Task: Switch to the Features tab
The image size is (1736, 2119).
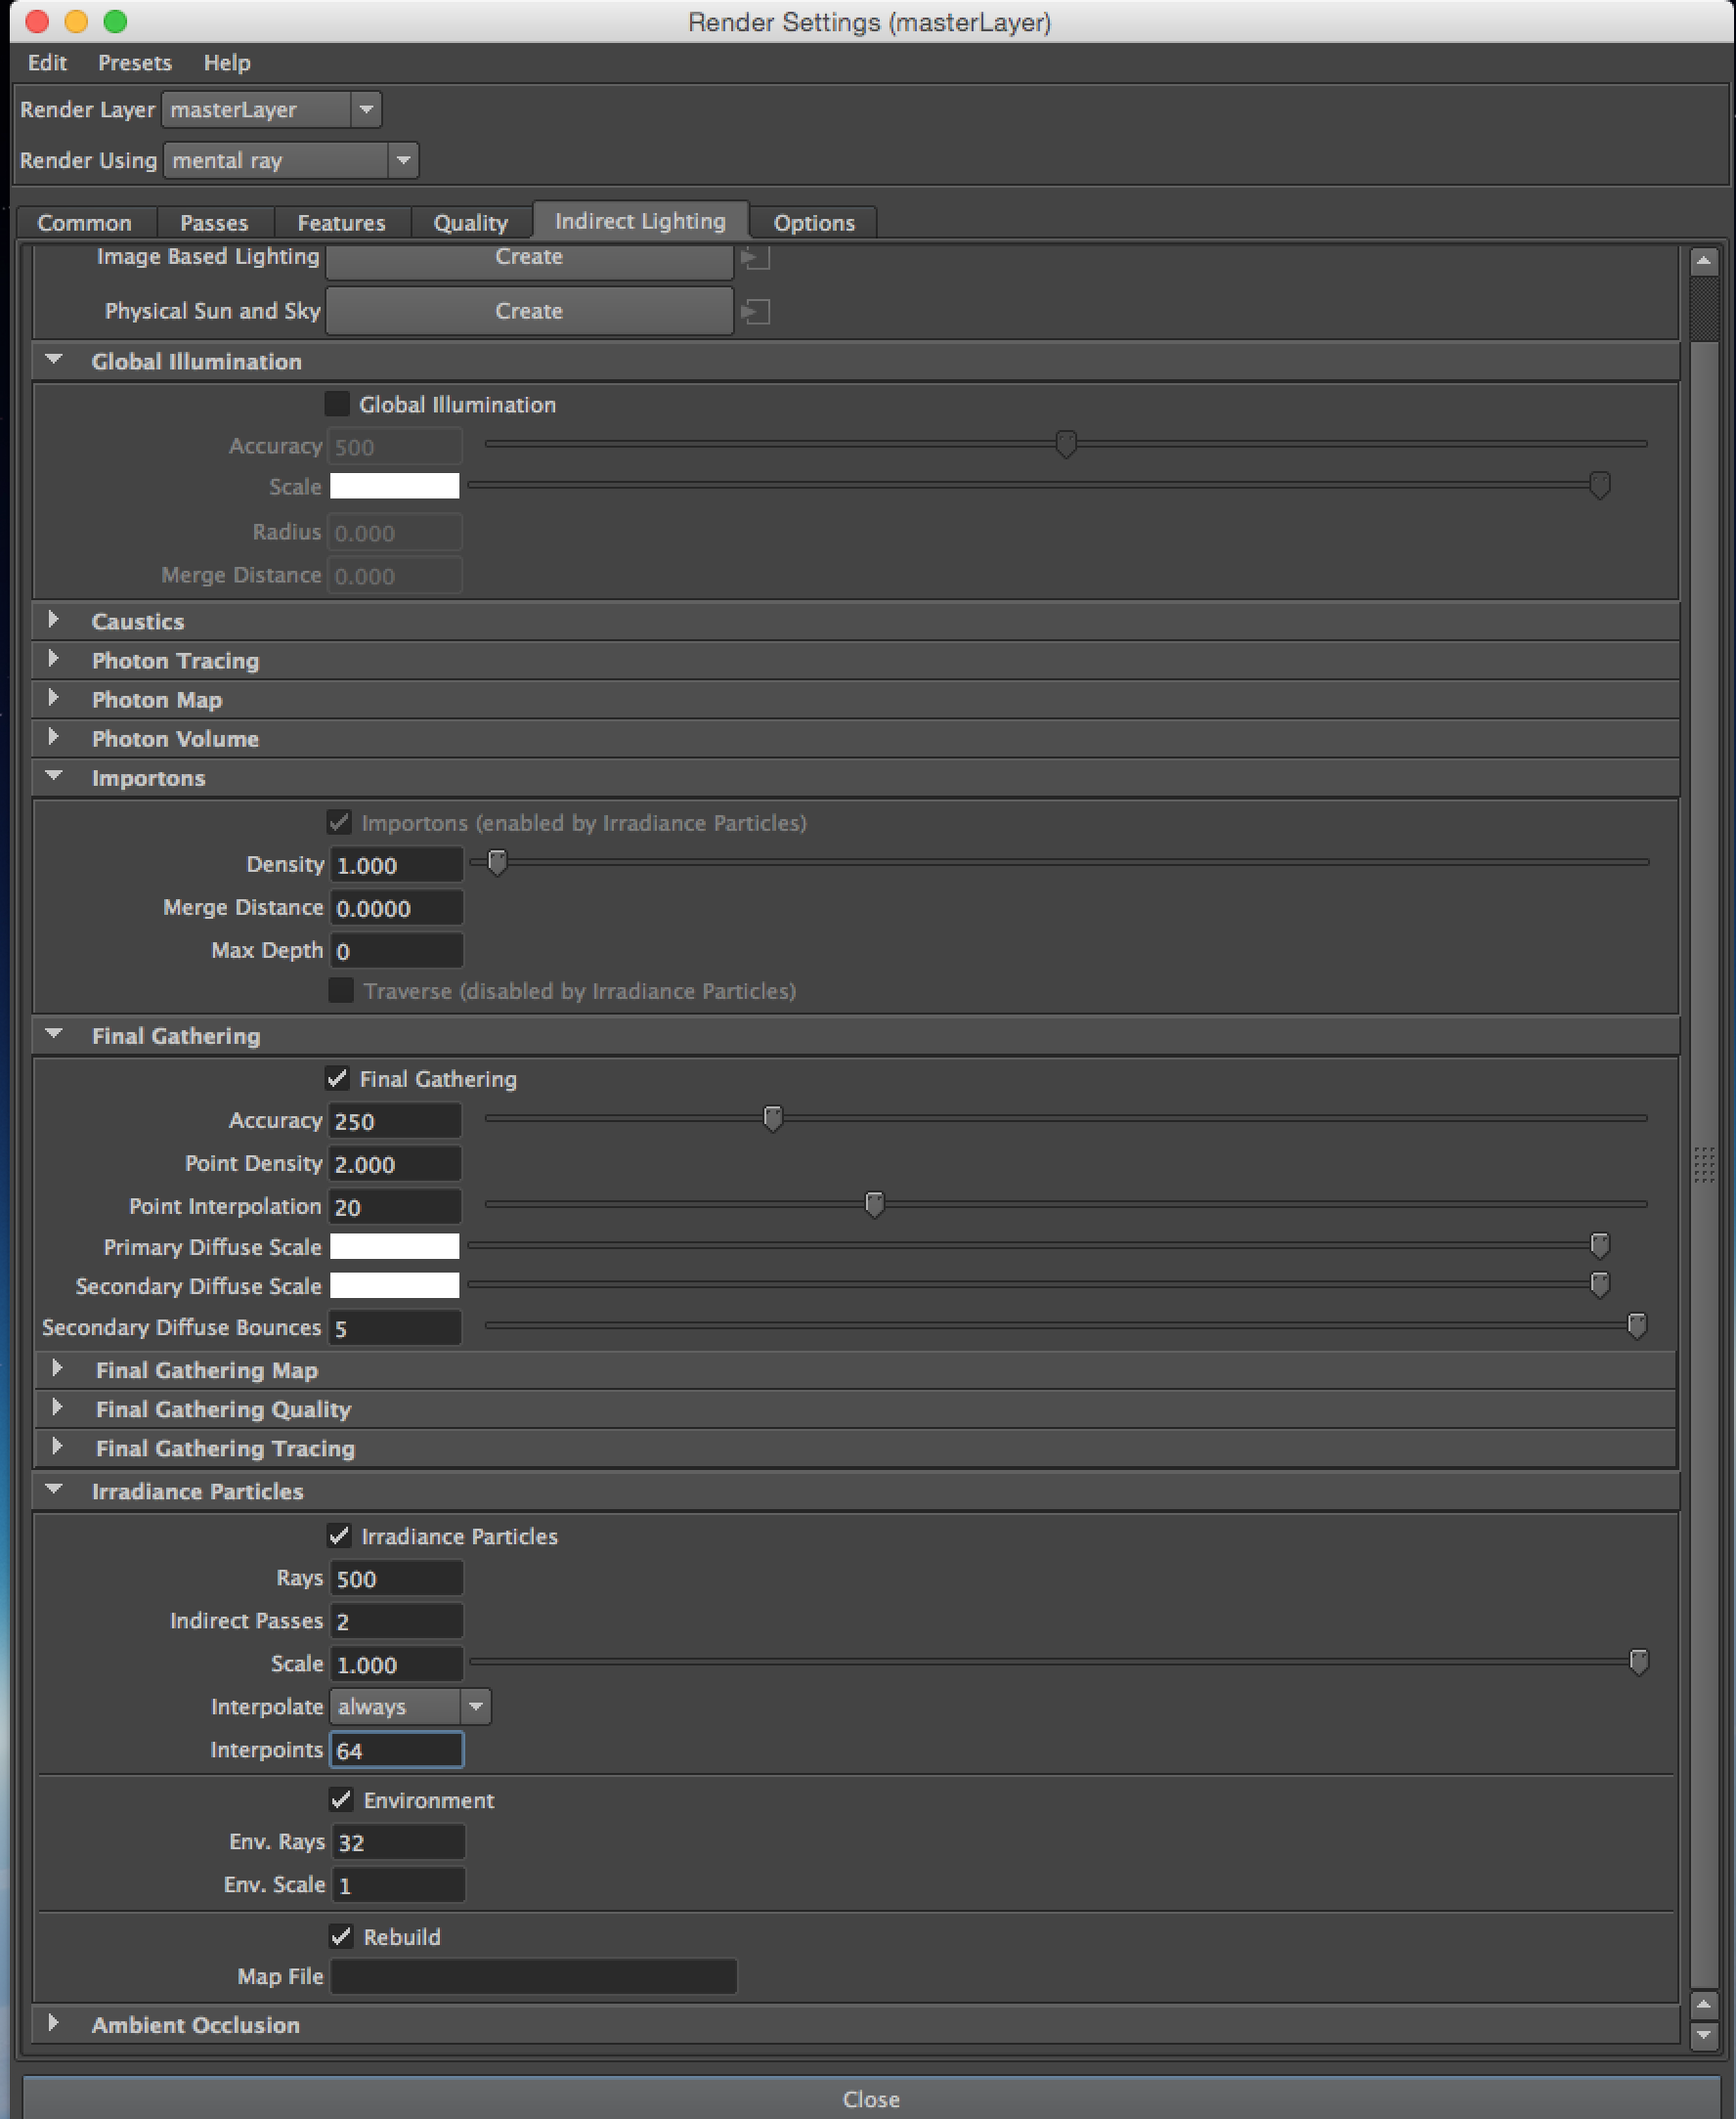Action: (x=341, y=222)
